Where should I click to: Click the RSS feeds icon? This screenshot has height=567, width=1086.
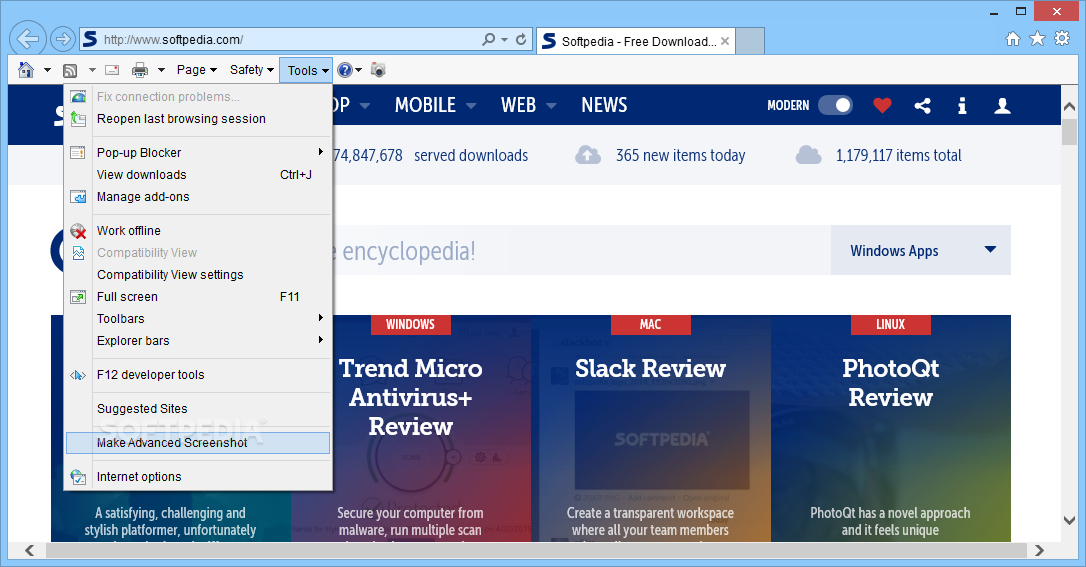(x=70, y=70)
